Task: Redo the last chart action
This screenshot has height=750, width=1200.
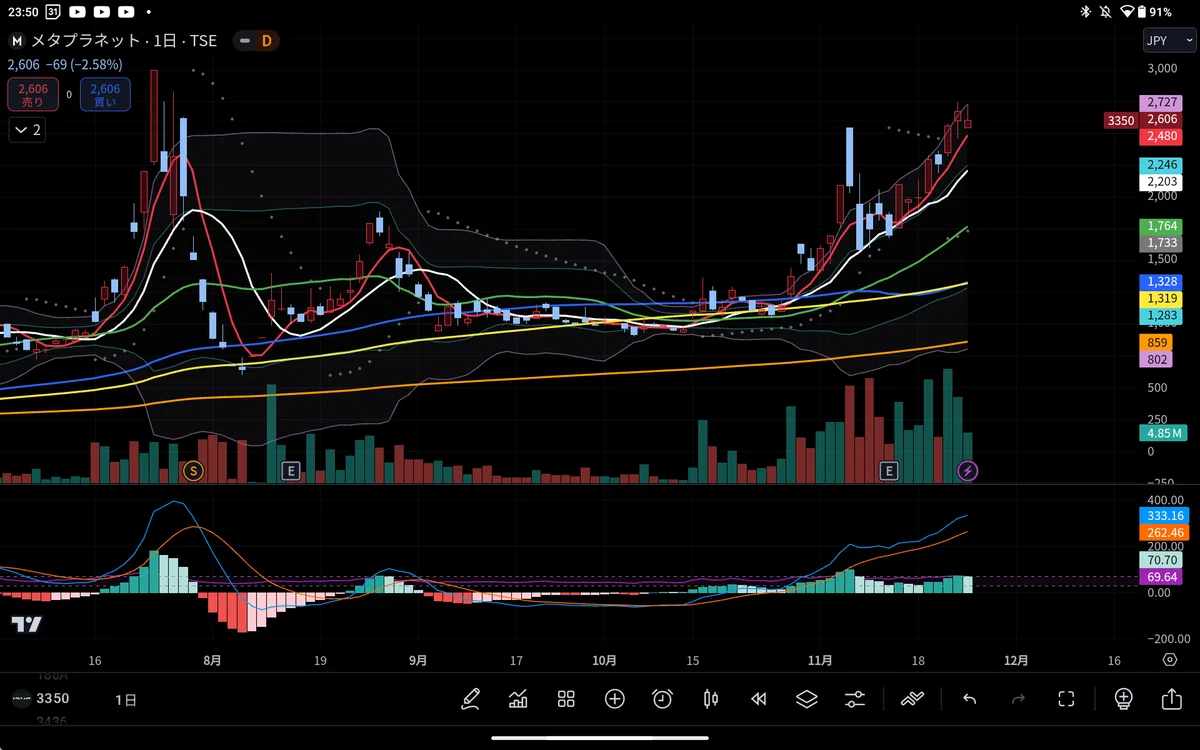Action: coord(1018,699)
